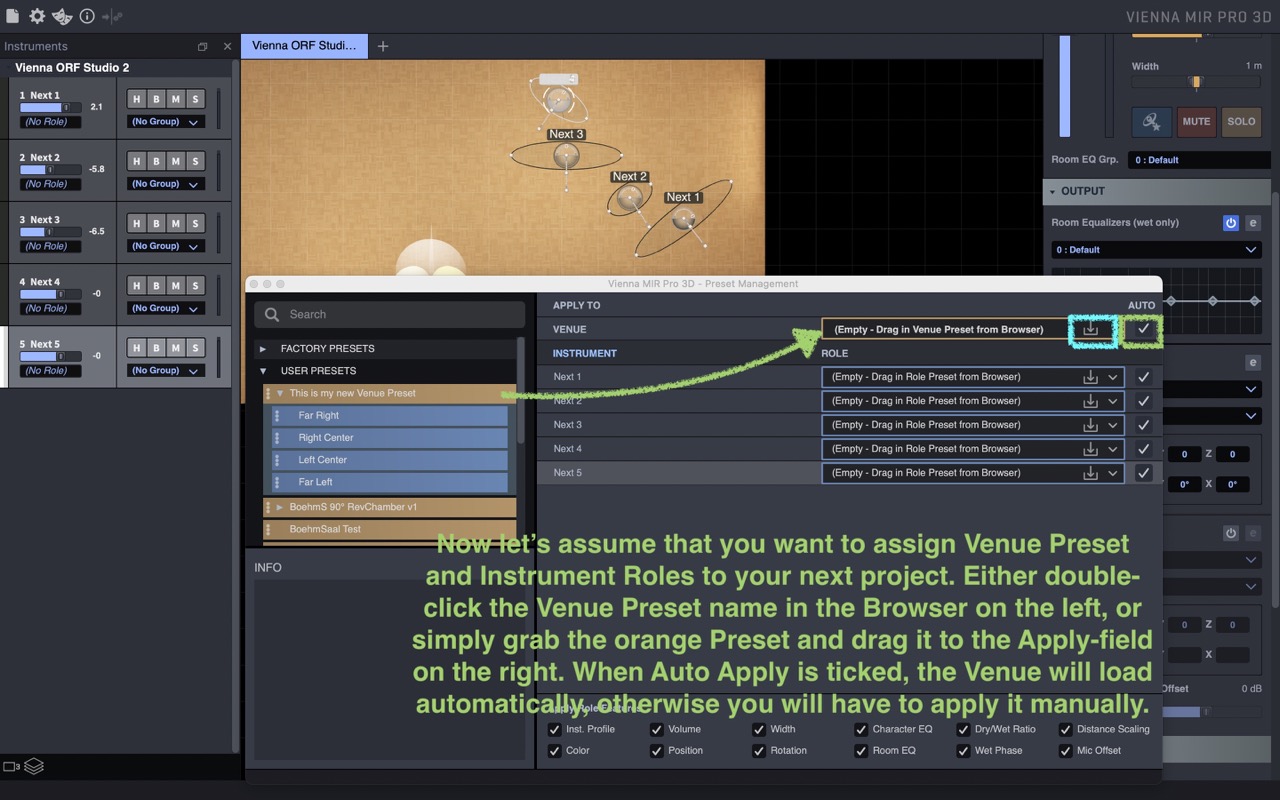Open the group dropdown for Next 1
The width and height of the screenshot is (1280, 800).
(166, 122)
